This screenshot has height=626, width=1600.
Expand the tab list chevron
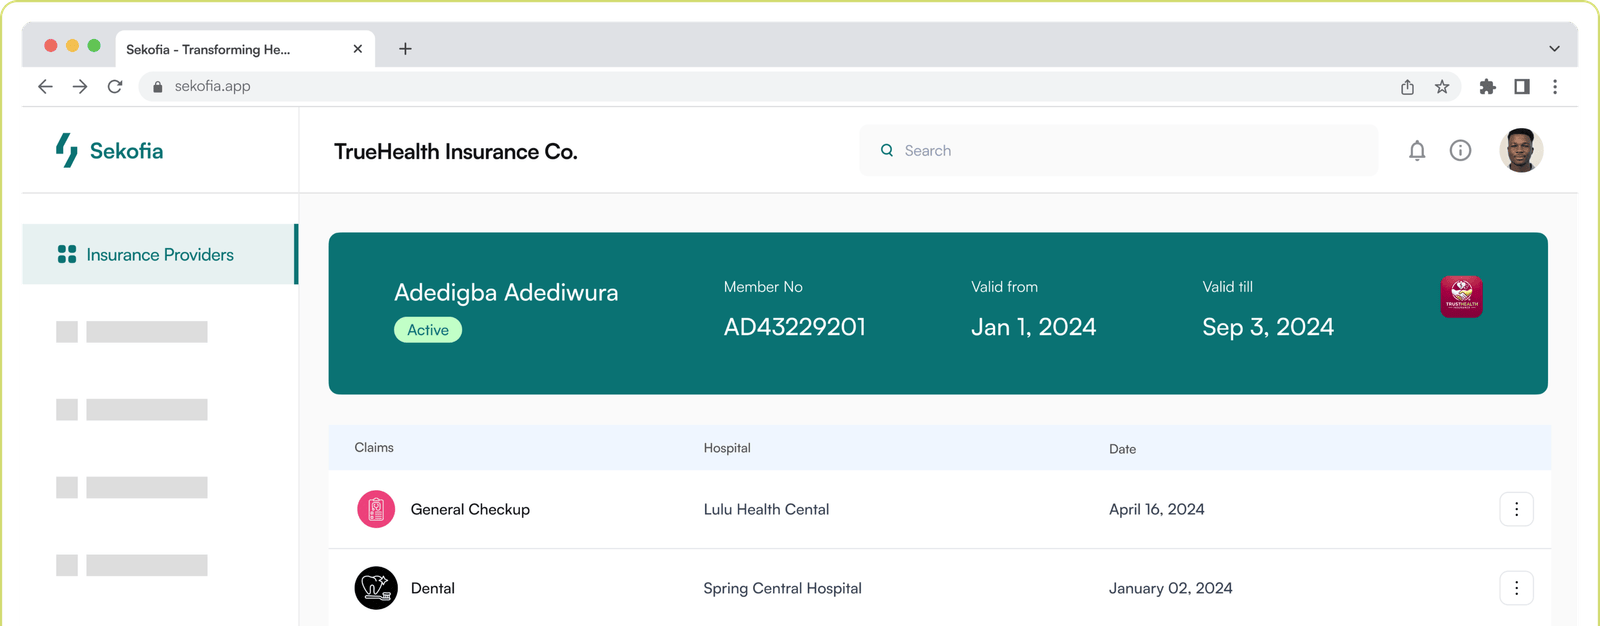1554,49
